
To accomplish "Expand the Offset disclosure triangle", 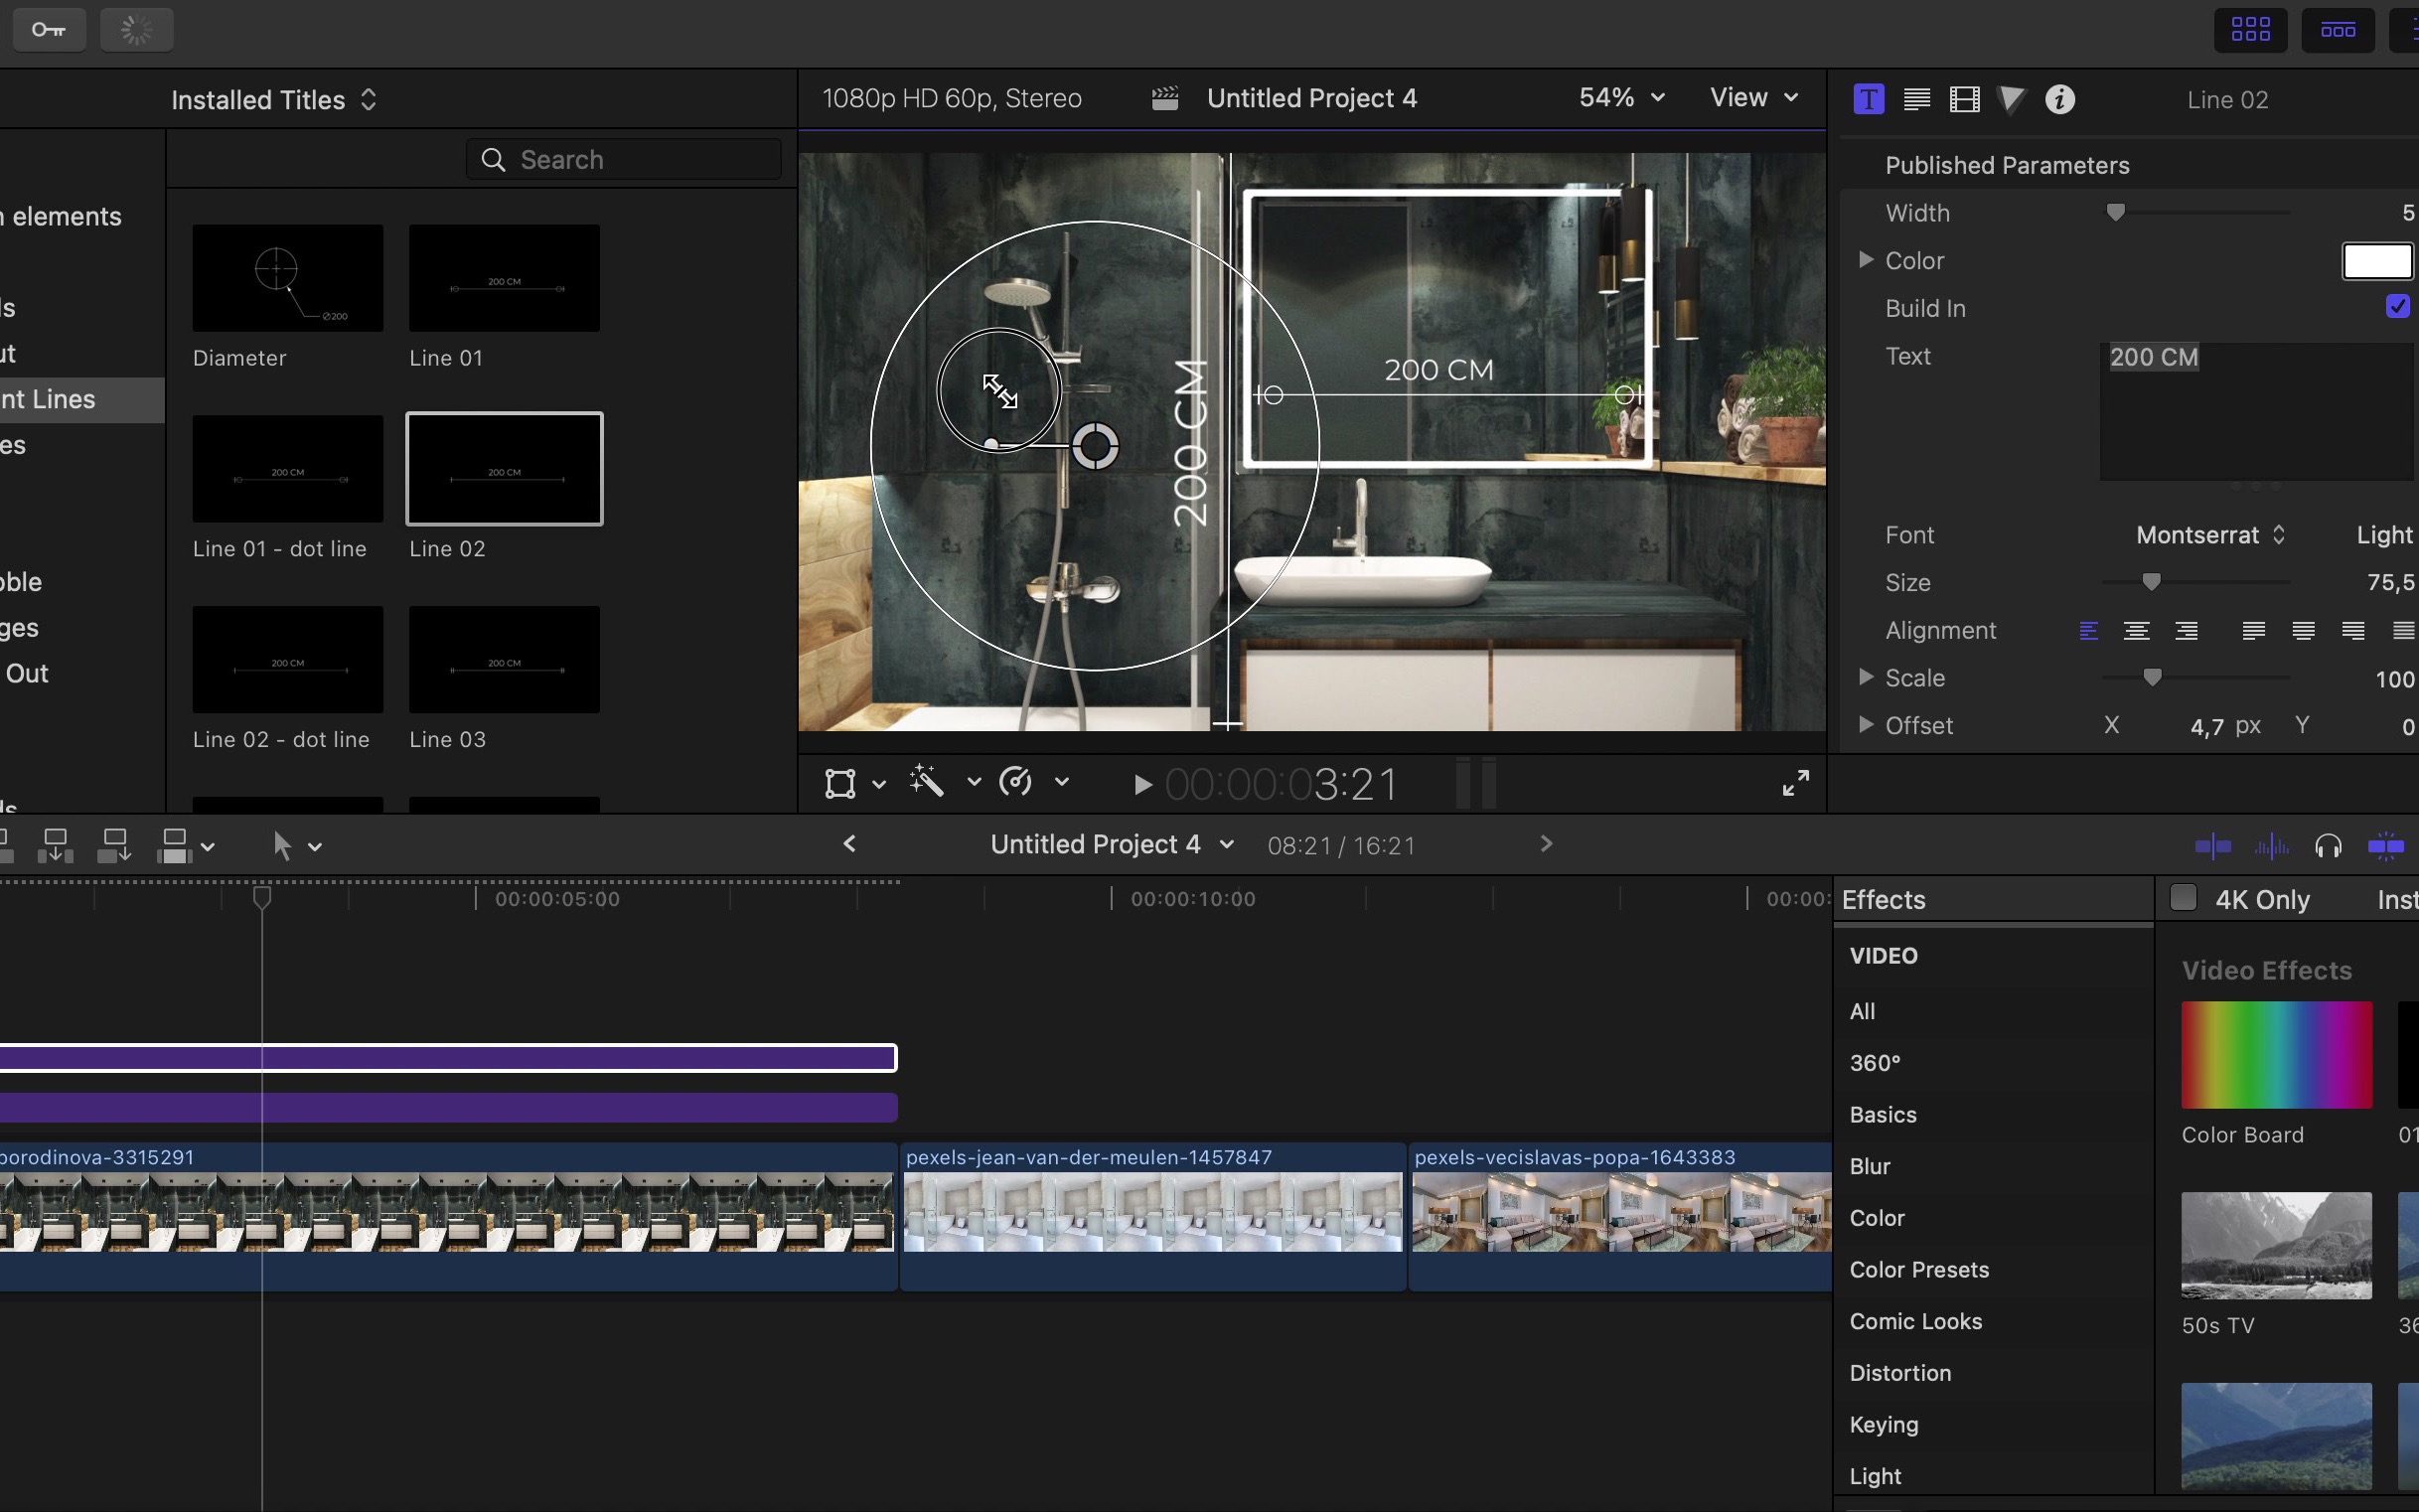I will [1865, 725].
